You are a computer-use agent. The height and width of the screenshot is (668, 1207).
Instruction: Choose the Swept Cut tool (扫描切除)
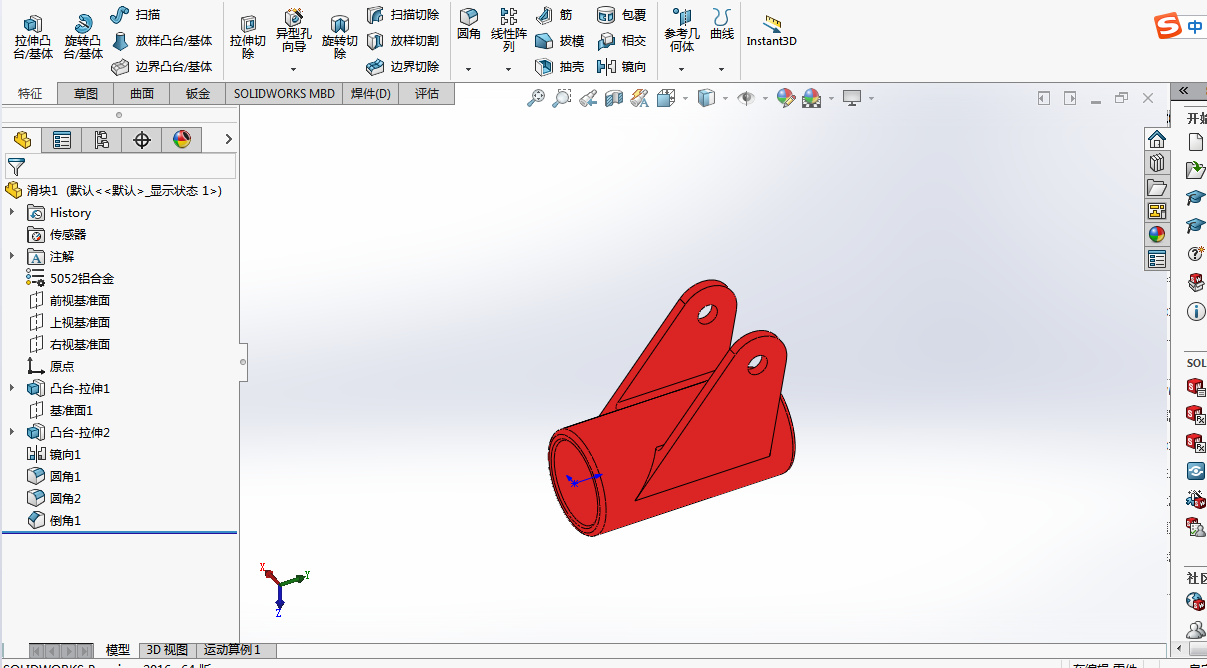coord(403,15)
